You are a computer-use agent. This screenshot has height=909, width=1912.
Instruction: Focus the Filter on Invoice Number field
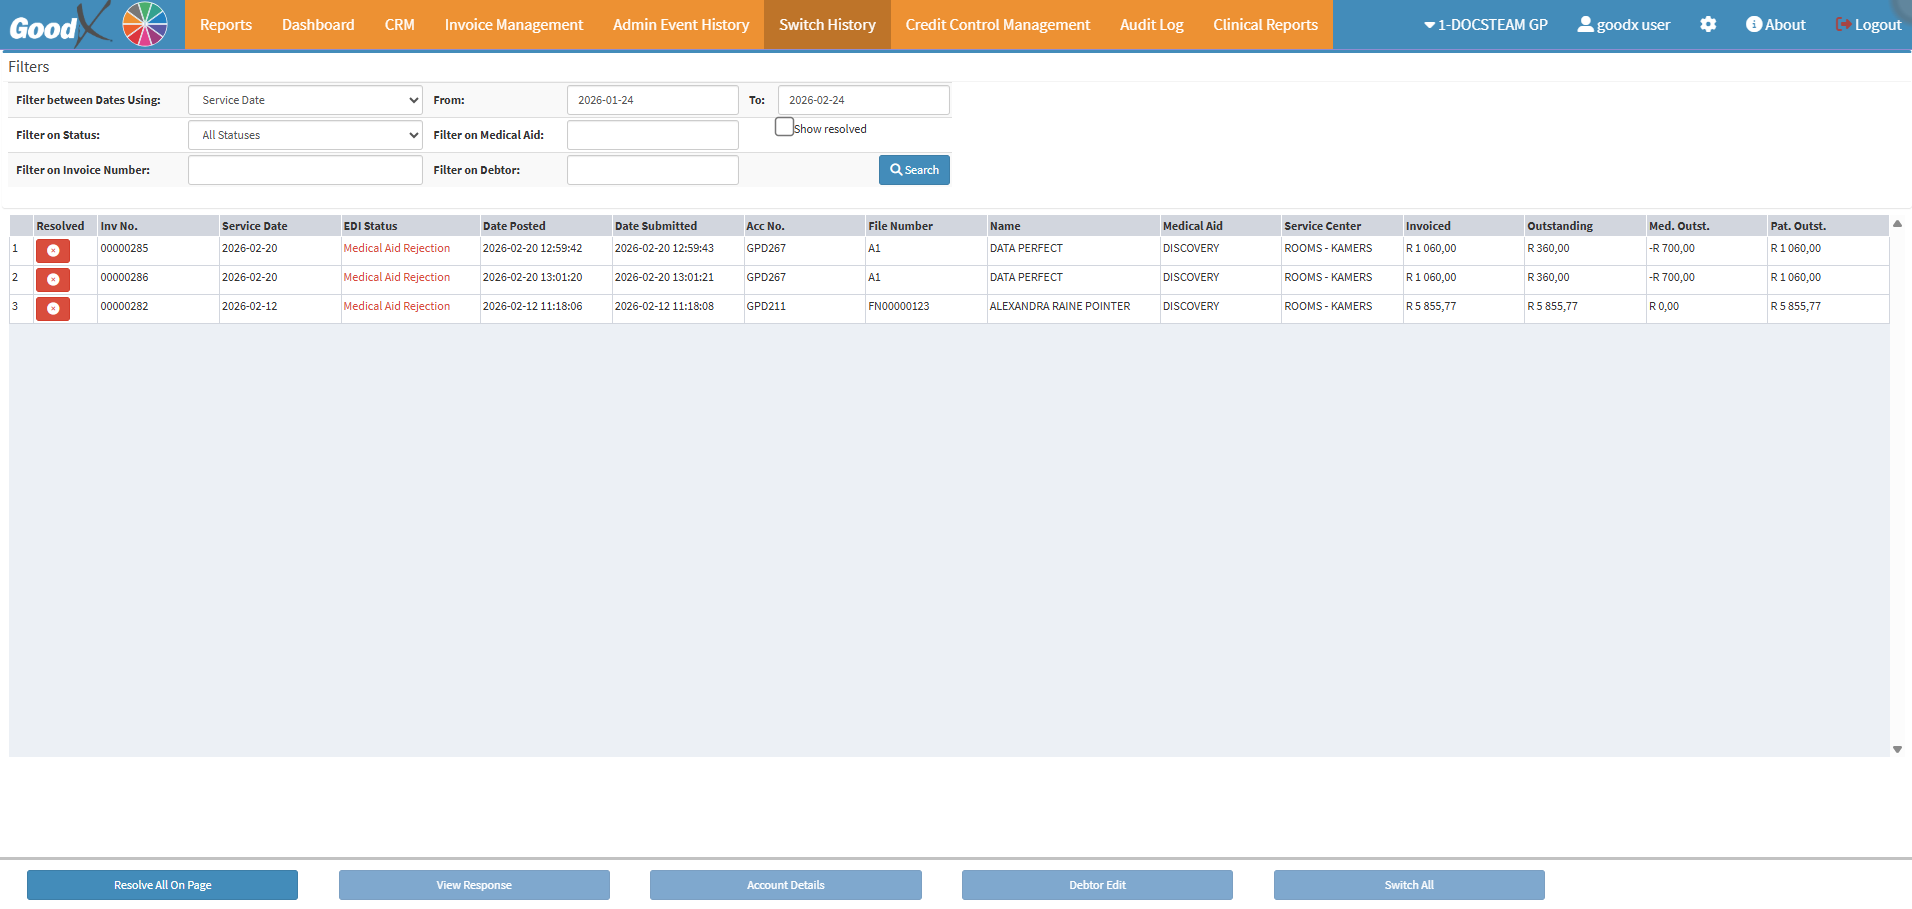tap(305, 170)
